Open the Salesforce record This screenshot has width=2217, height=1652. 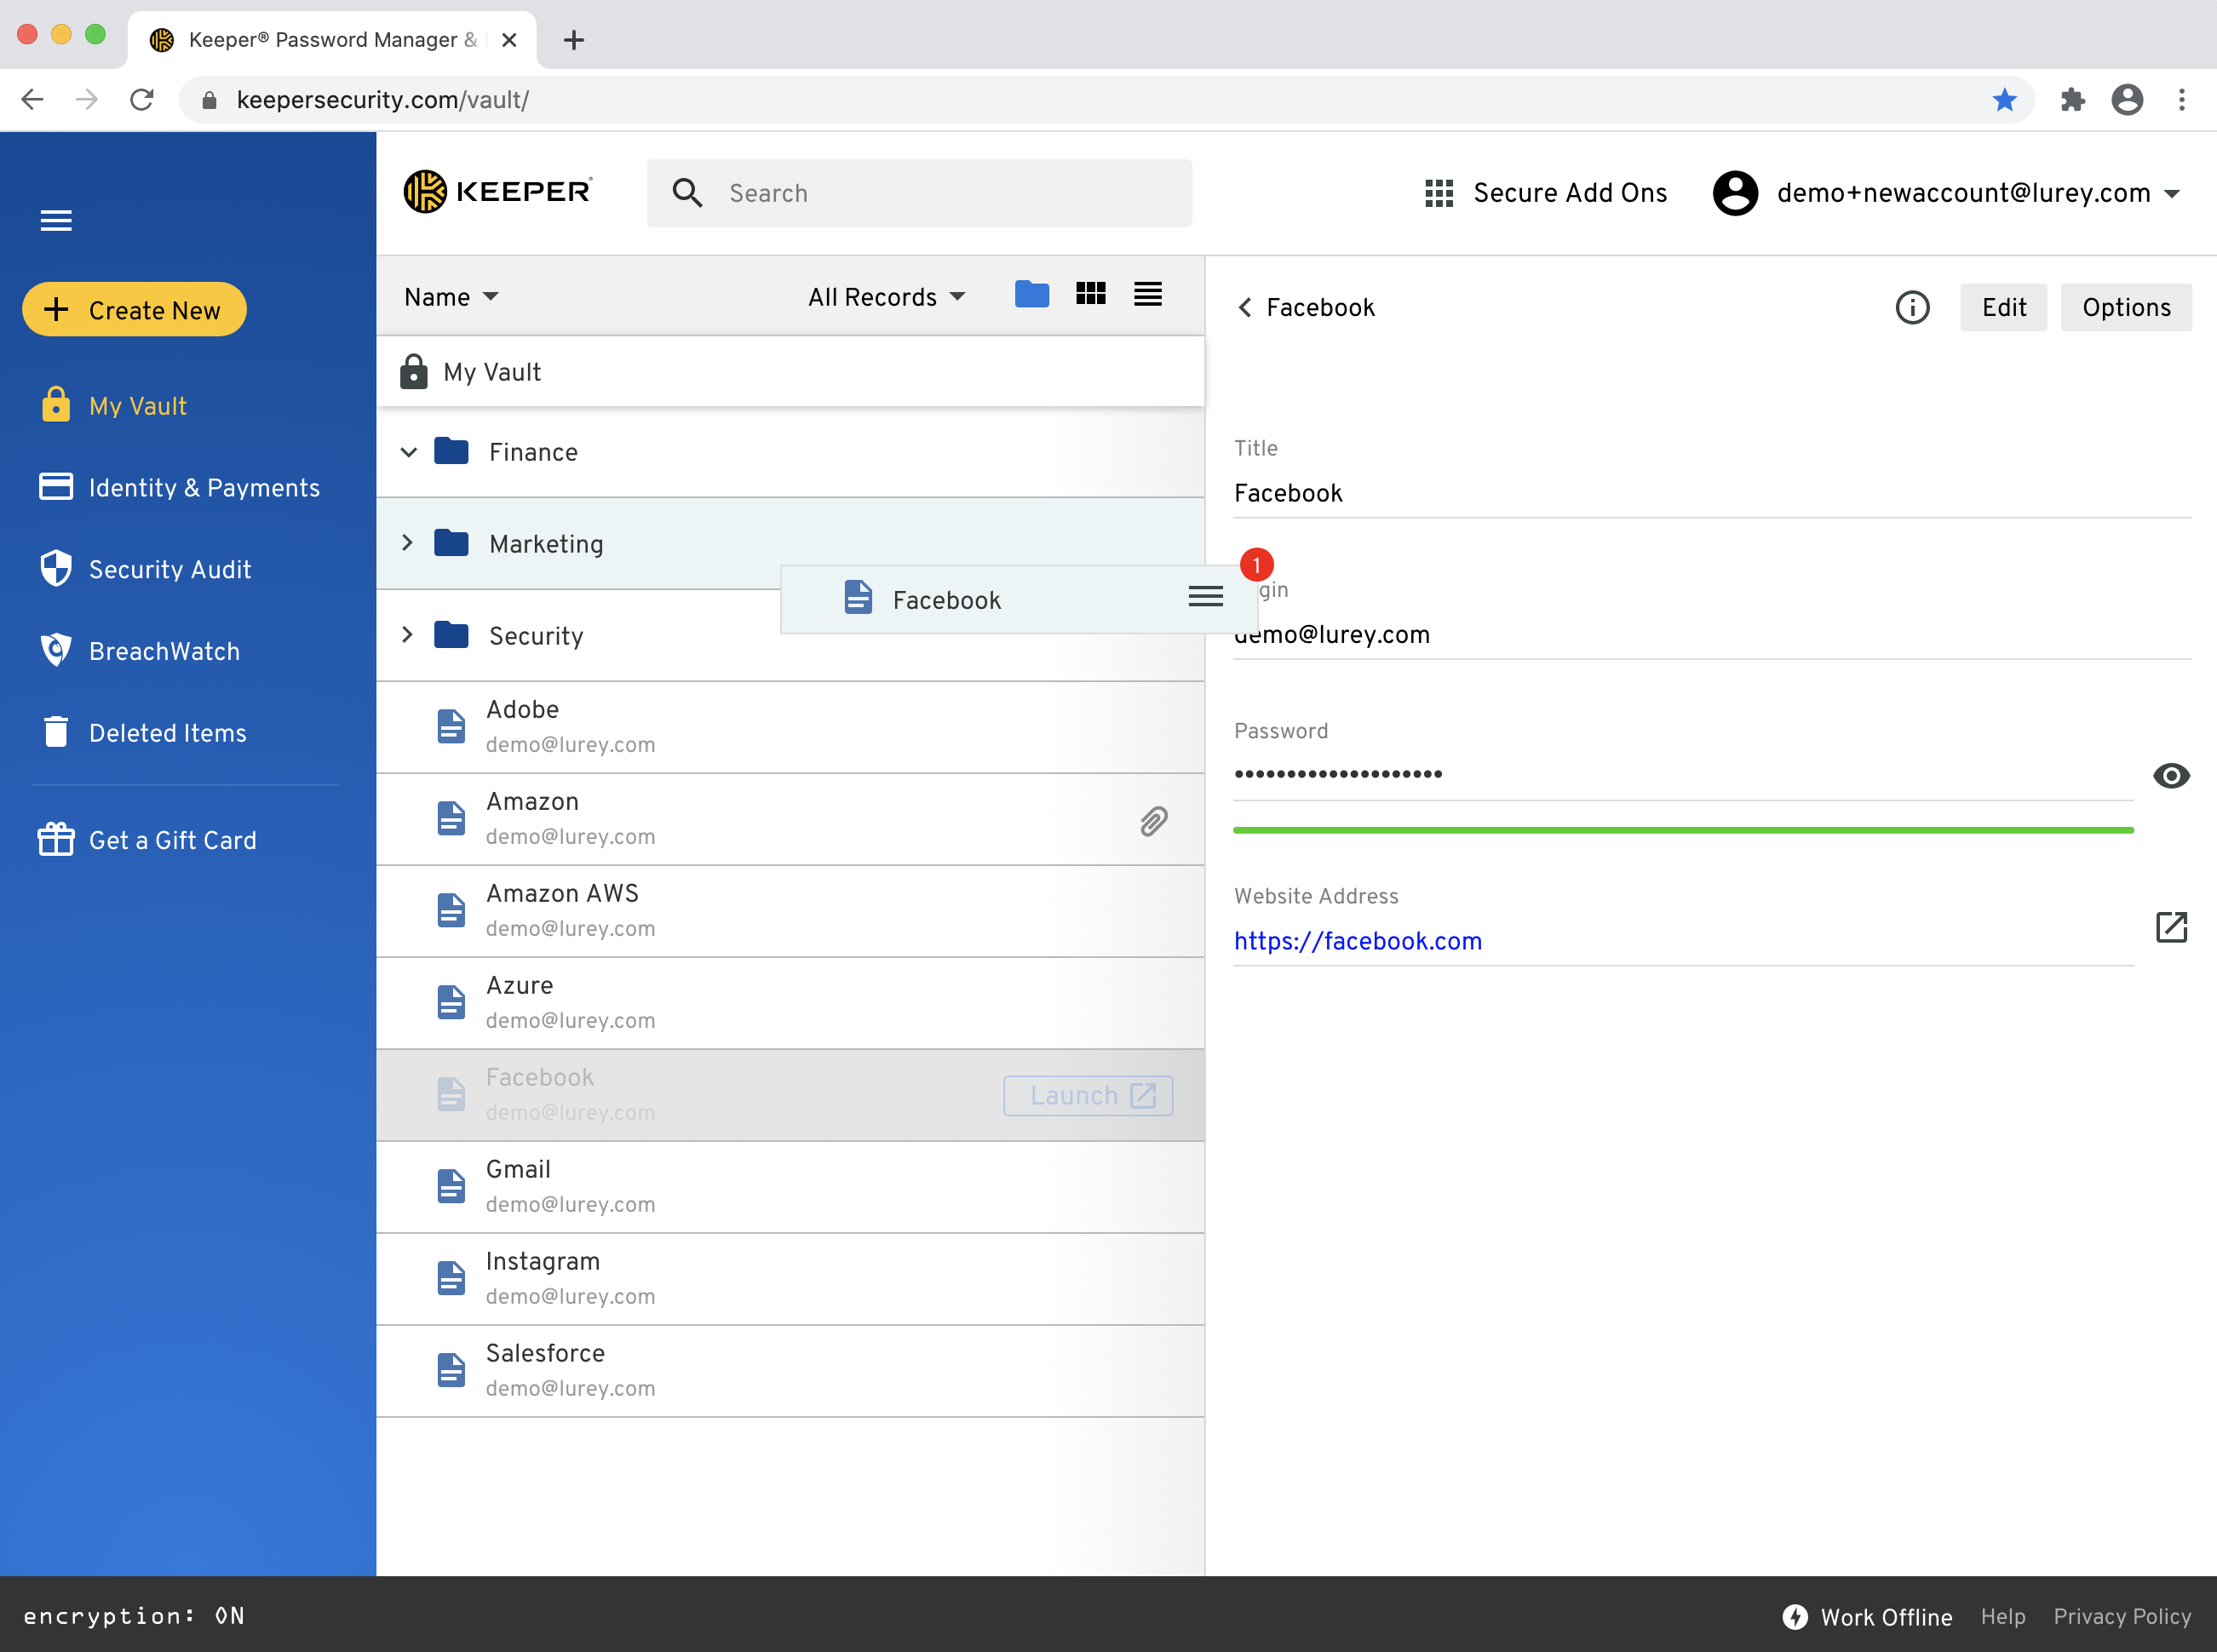(790, 1371)
